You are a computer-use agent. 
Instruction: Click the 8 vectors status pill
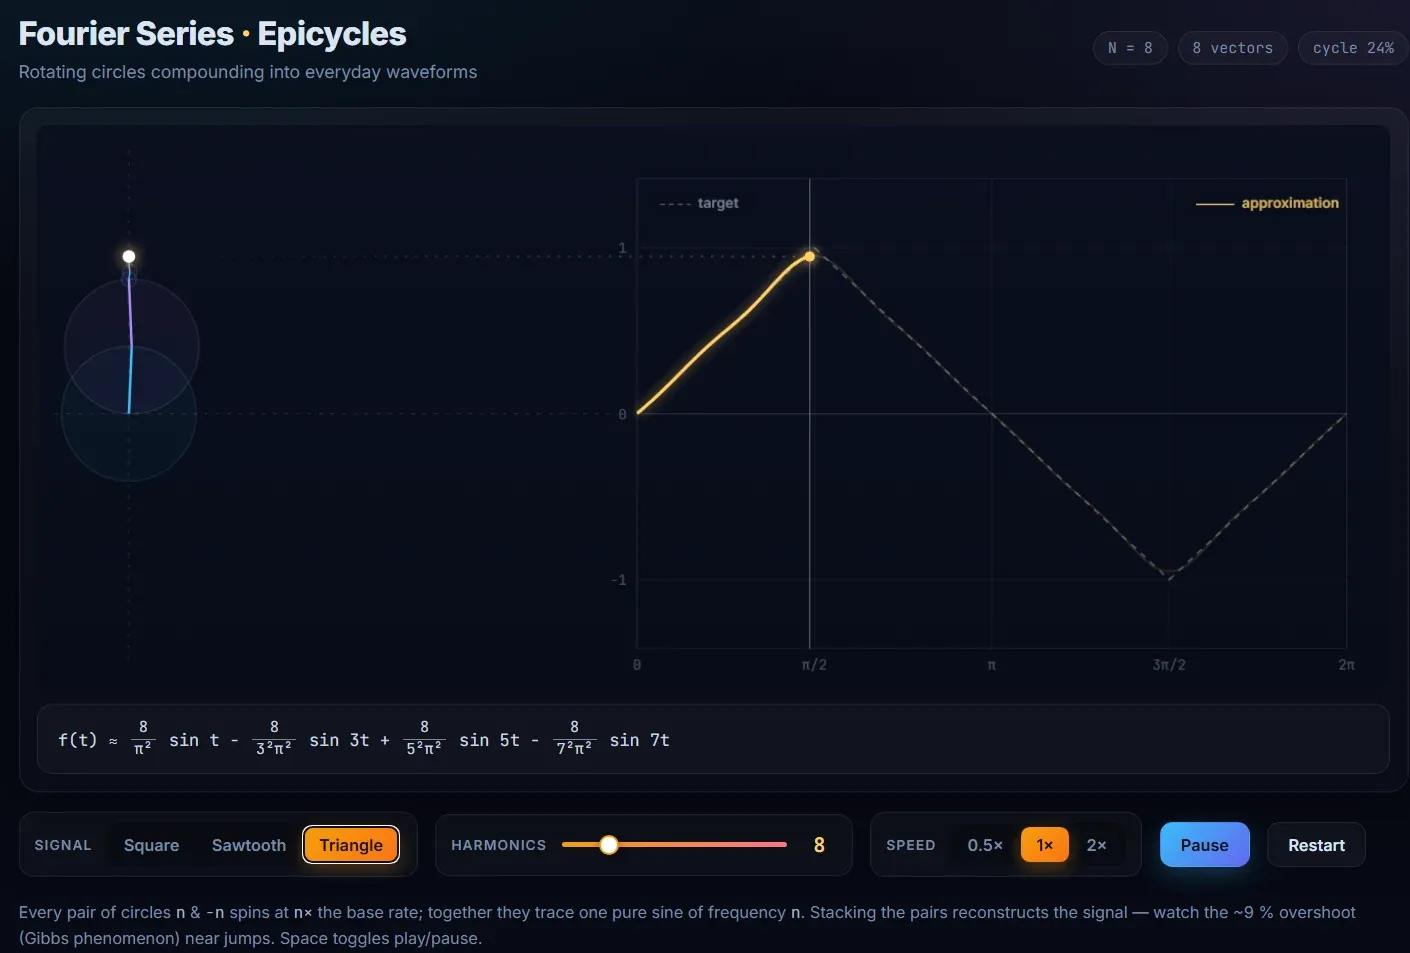(x=1232, y=48)
